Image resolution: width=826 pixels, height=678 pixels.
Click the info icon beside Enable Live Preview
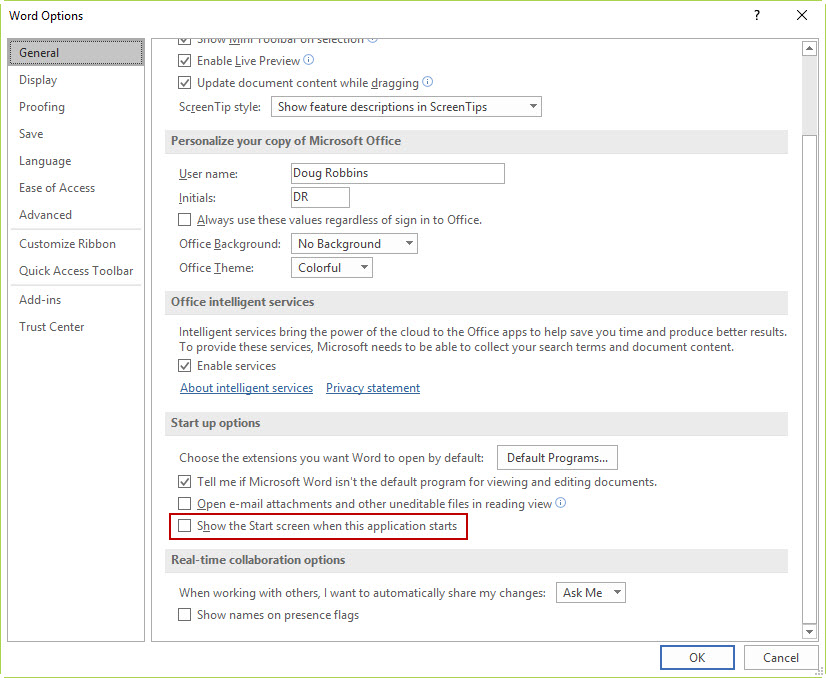point(309,60)
